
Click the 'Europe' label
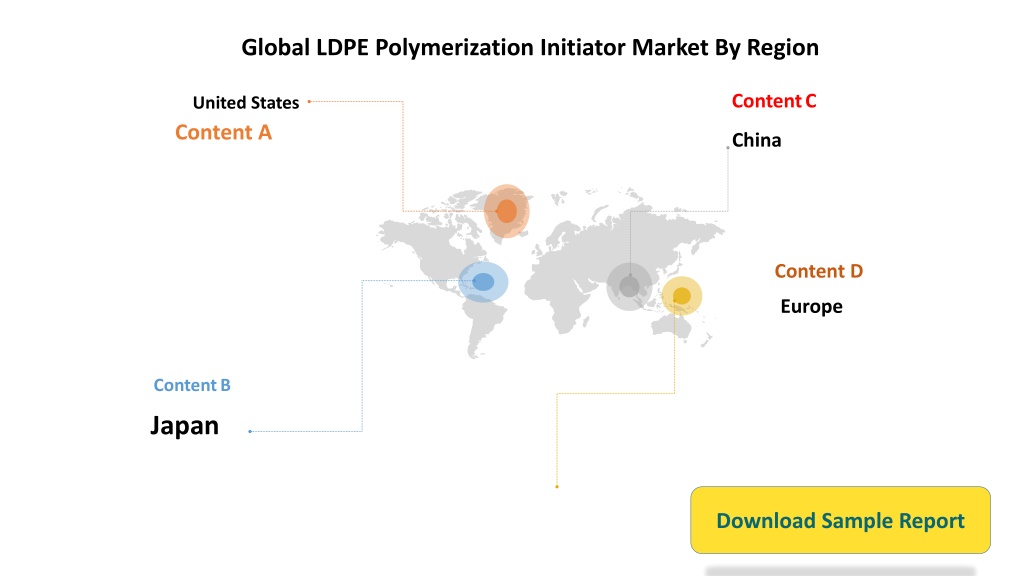[x=811, y=306]
